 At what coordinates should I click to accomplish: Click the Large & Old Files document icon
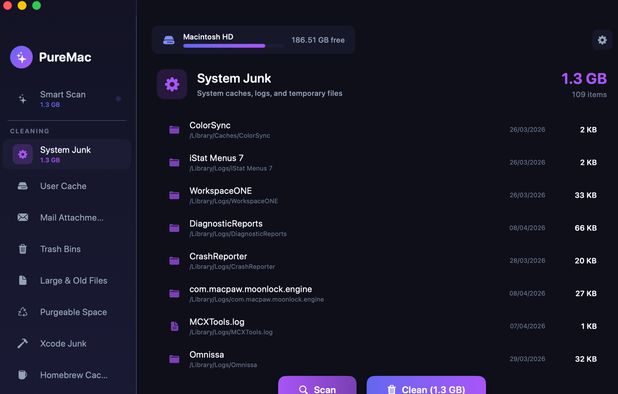pyautogui.click(x=23, y=281)
